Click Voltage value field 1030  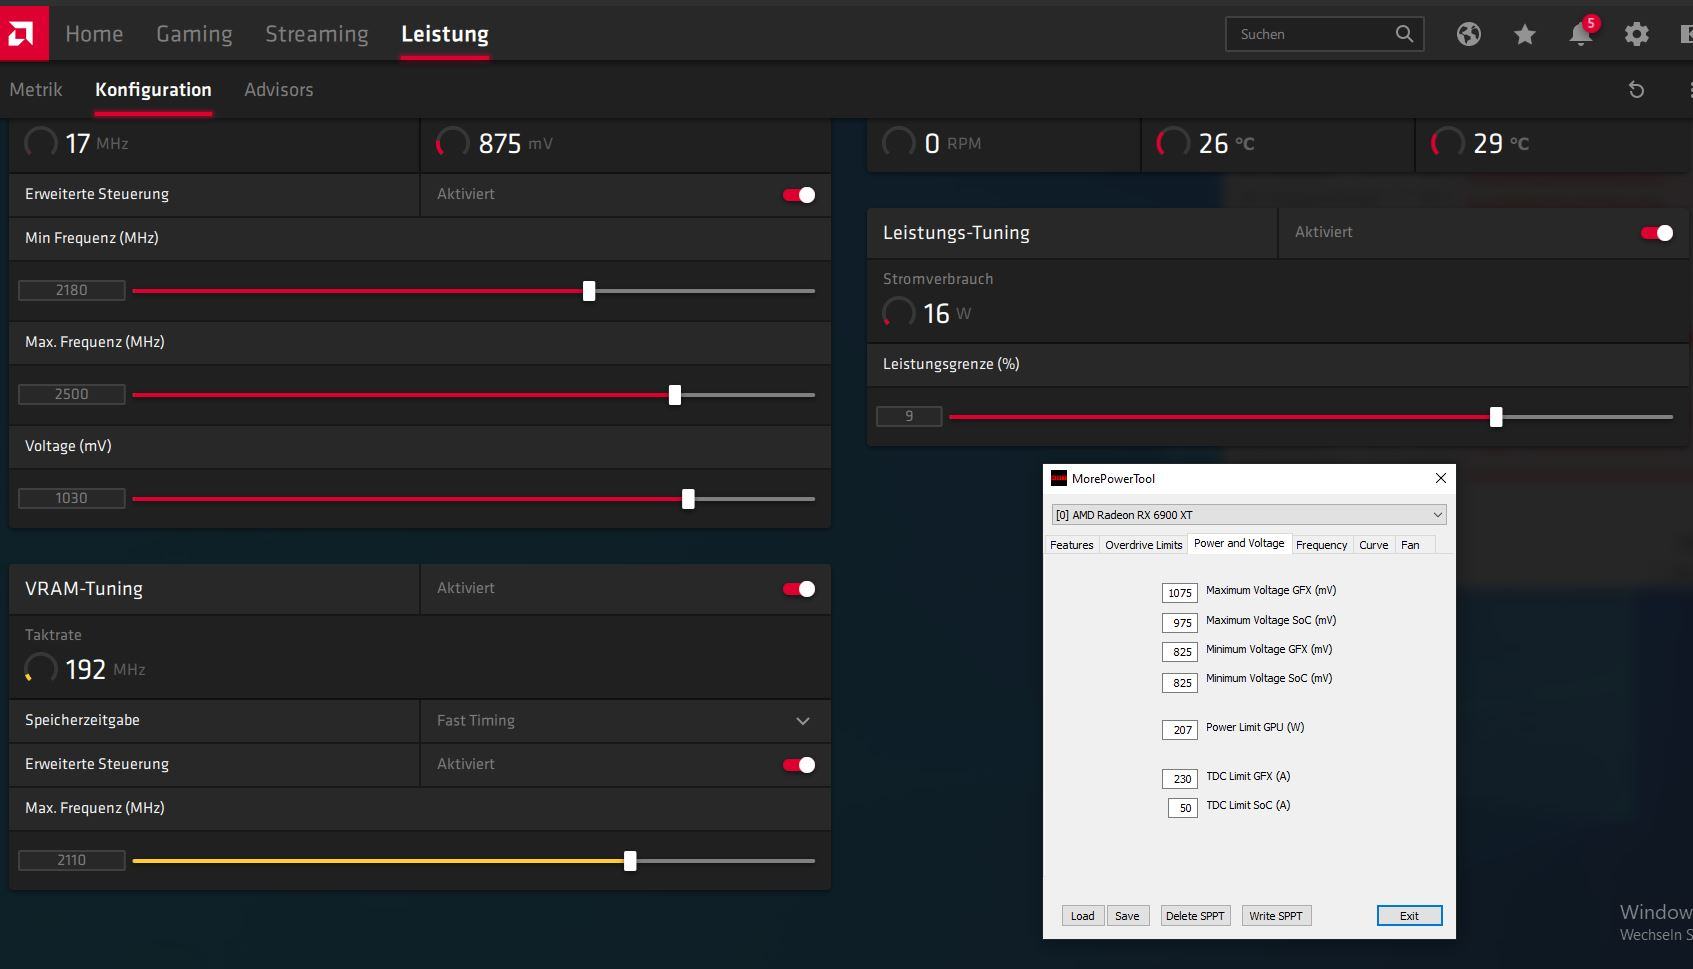click(x=72, y=498)
